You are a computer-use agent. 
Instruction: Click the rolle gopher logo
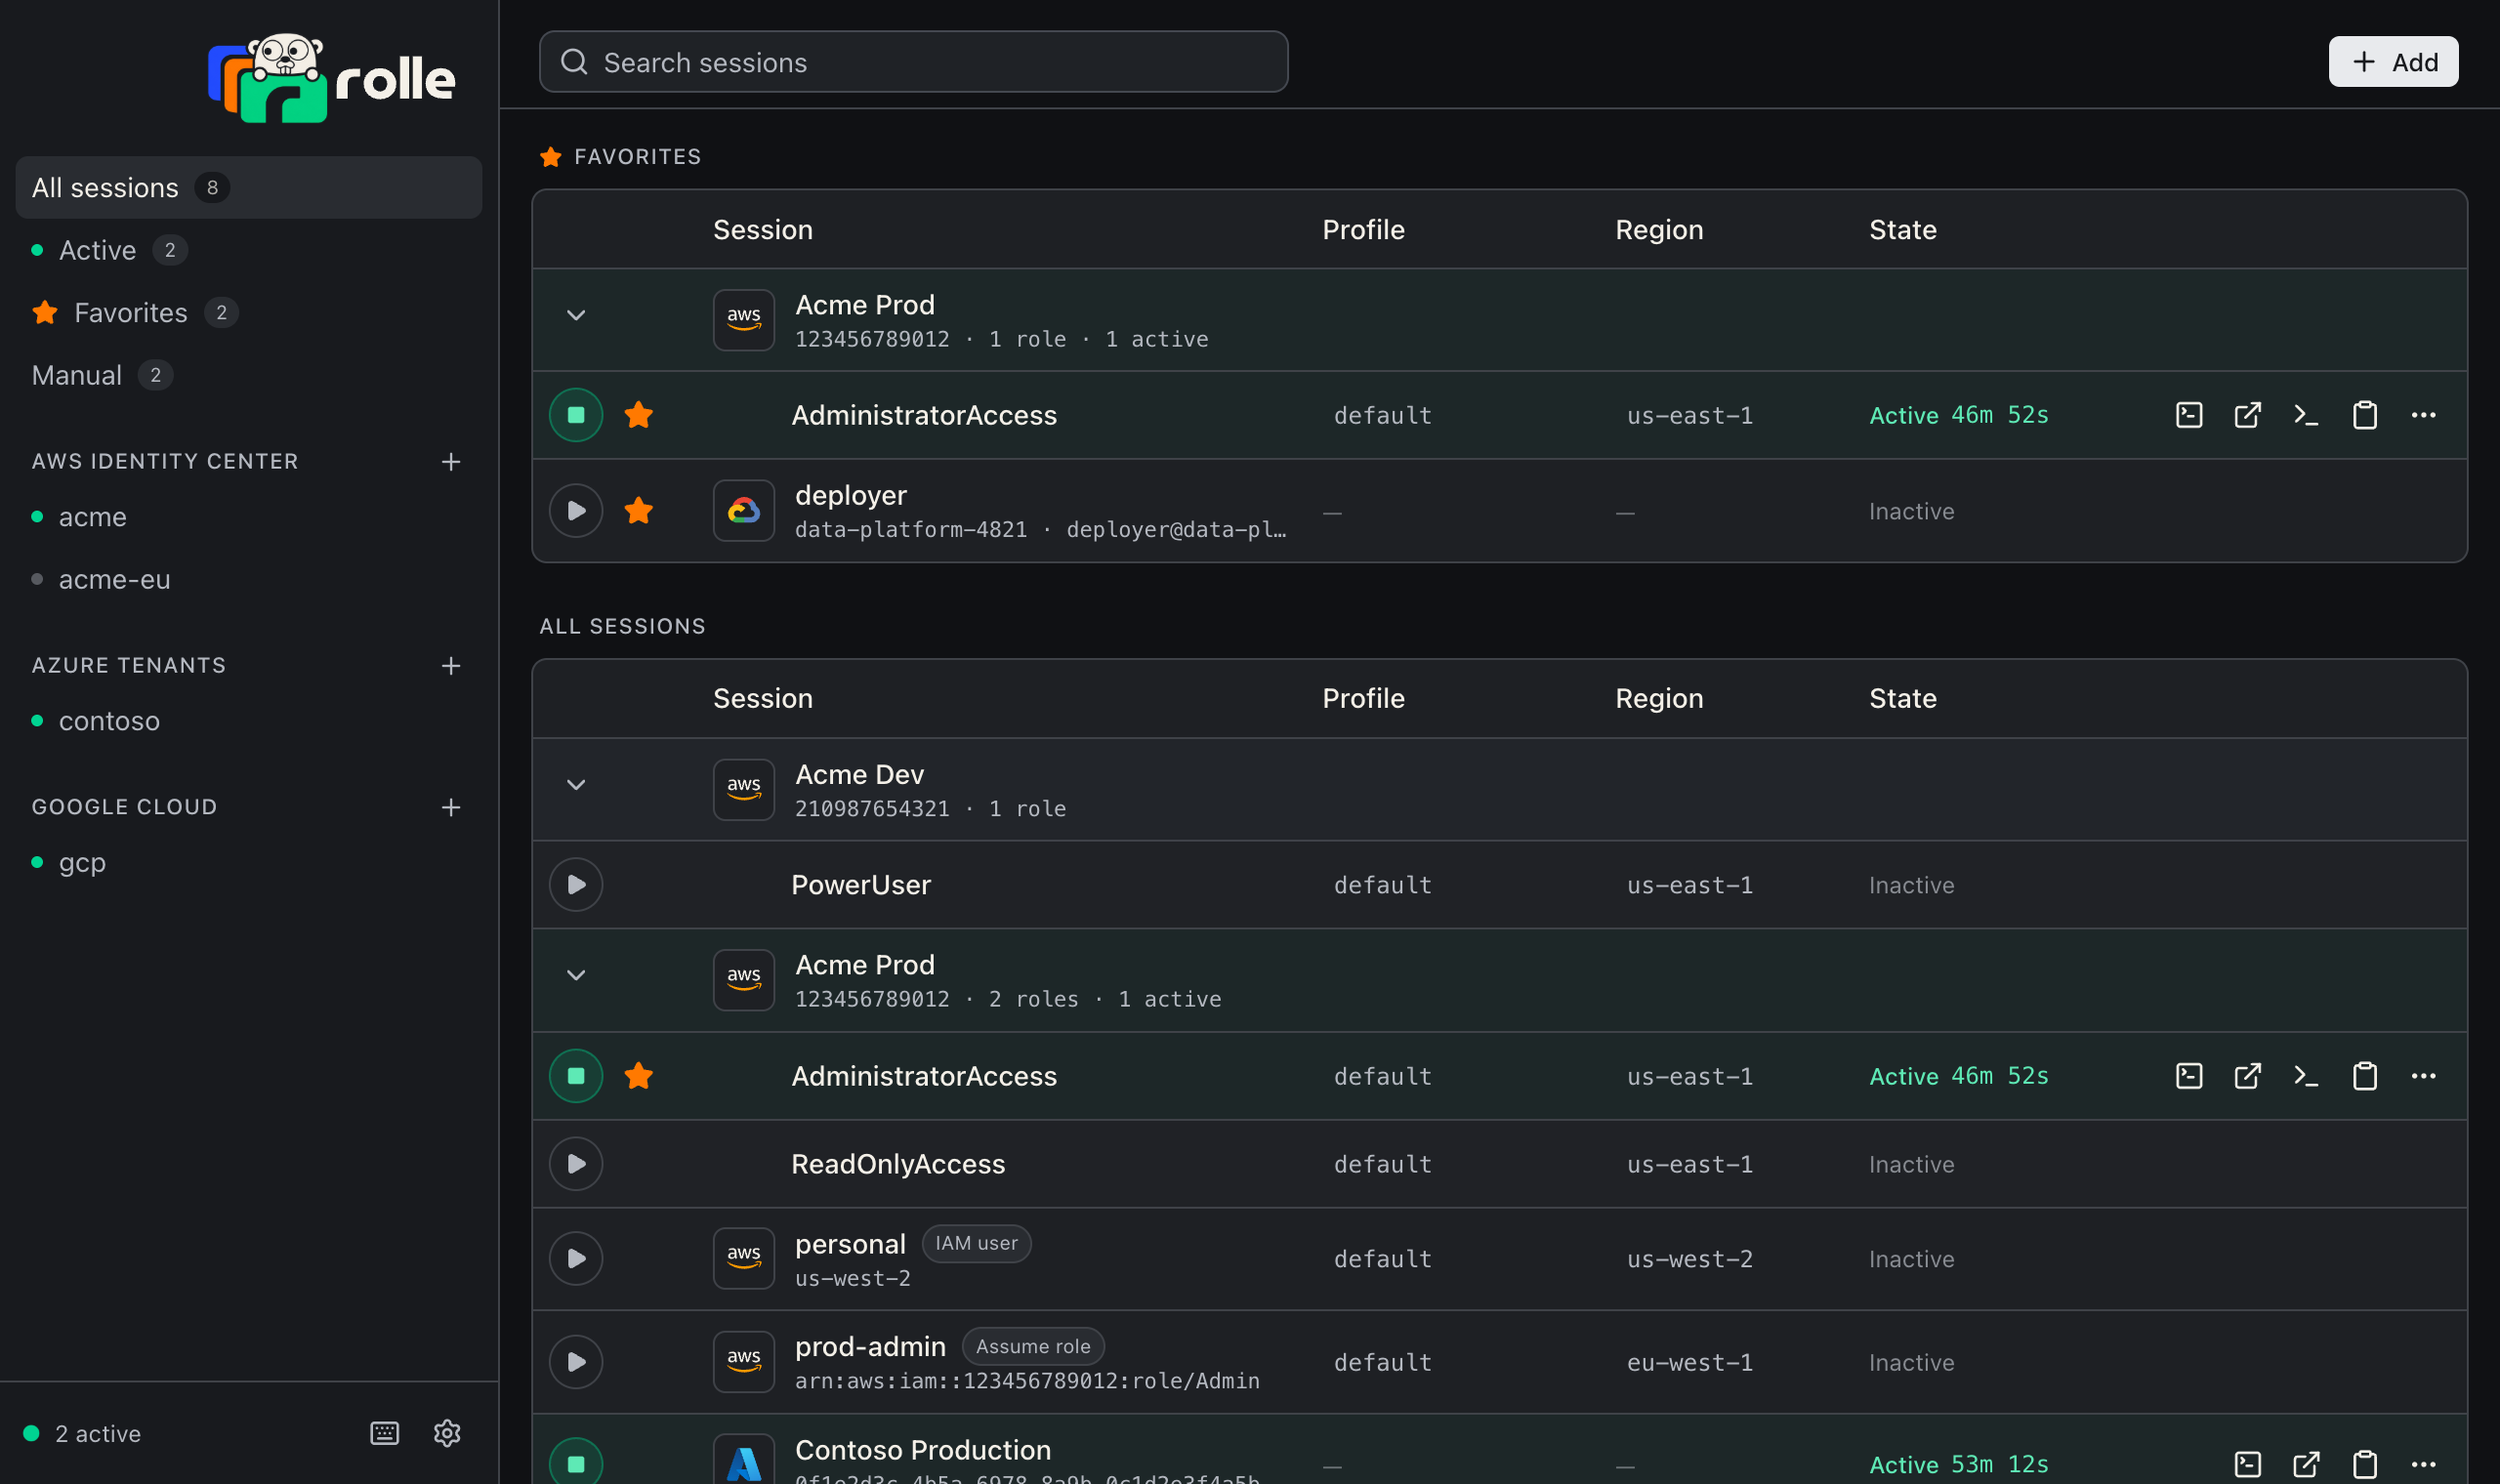tap(331, 78)
